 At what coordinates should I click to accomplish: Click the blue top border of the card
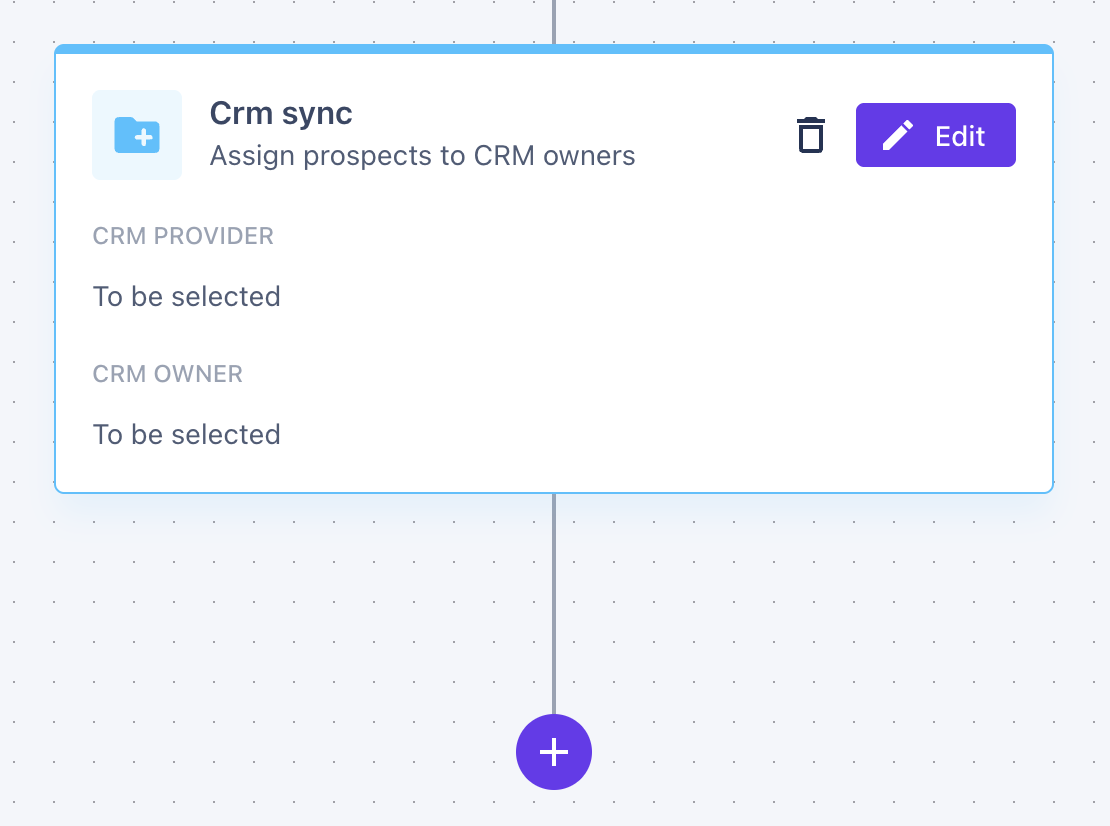pyautogui.click(x=554, y=48)
